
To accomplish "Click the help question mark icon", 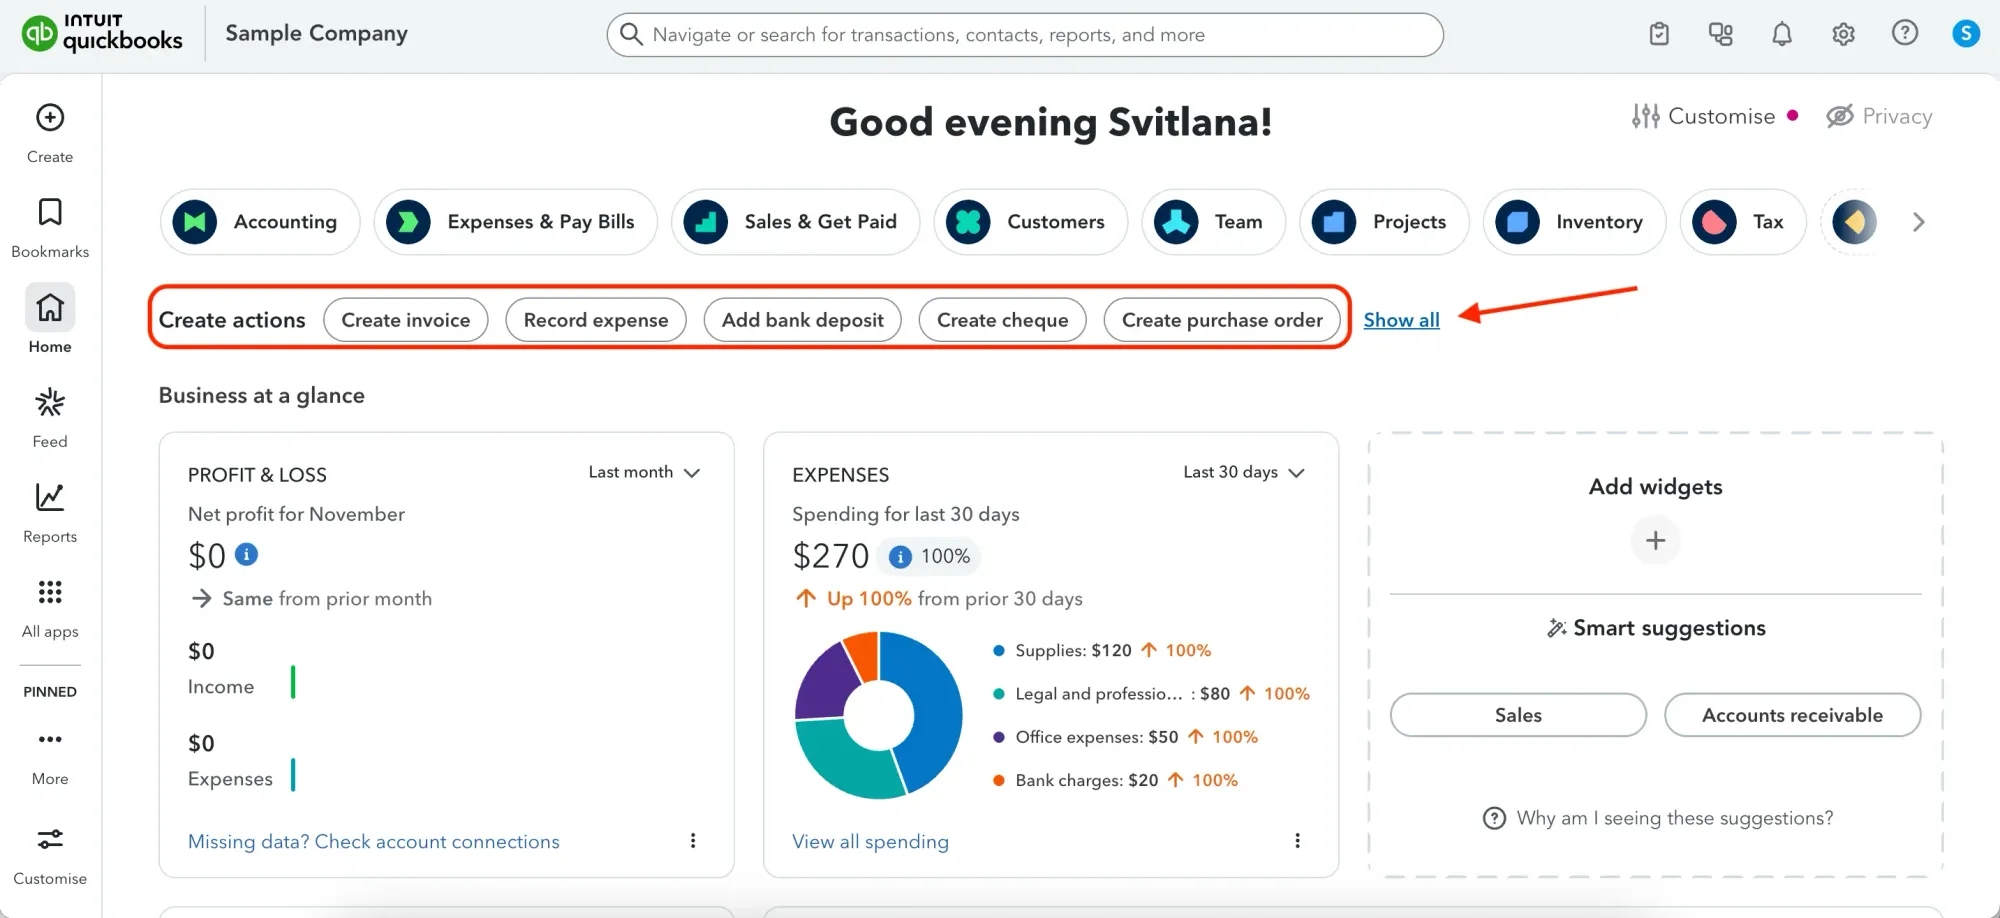I will point(1904,34).
